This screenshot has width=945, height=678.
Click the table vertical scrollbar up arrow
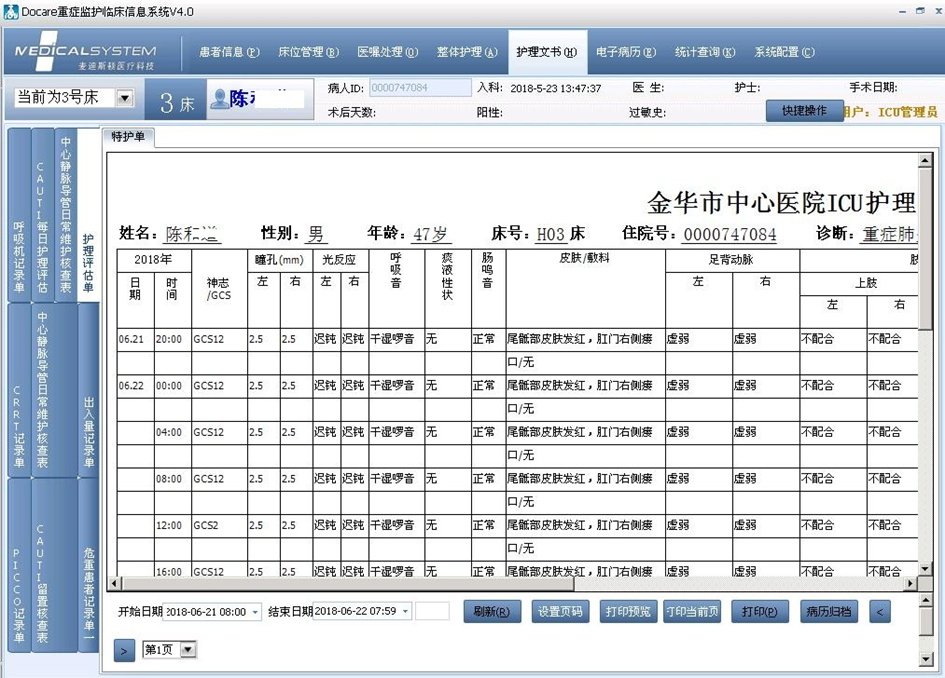point(925,160)
